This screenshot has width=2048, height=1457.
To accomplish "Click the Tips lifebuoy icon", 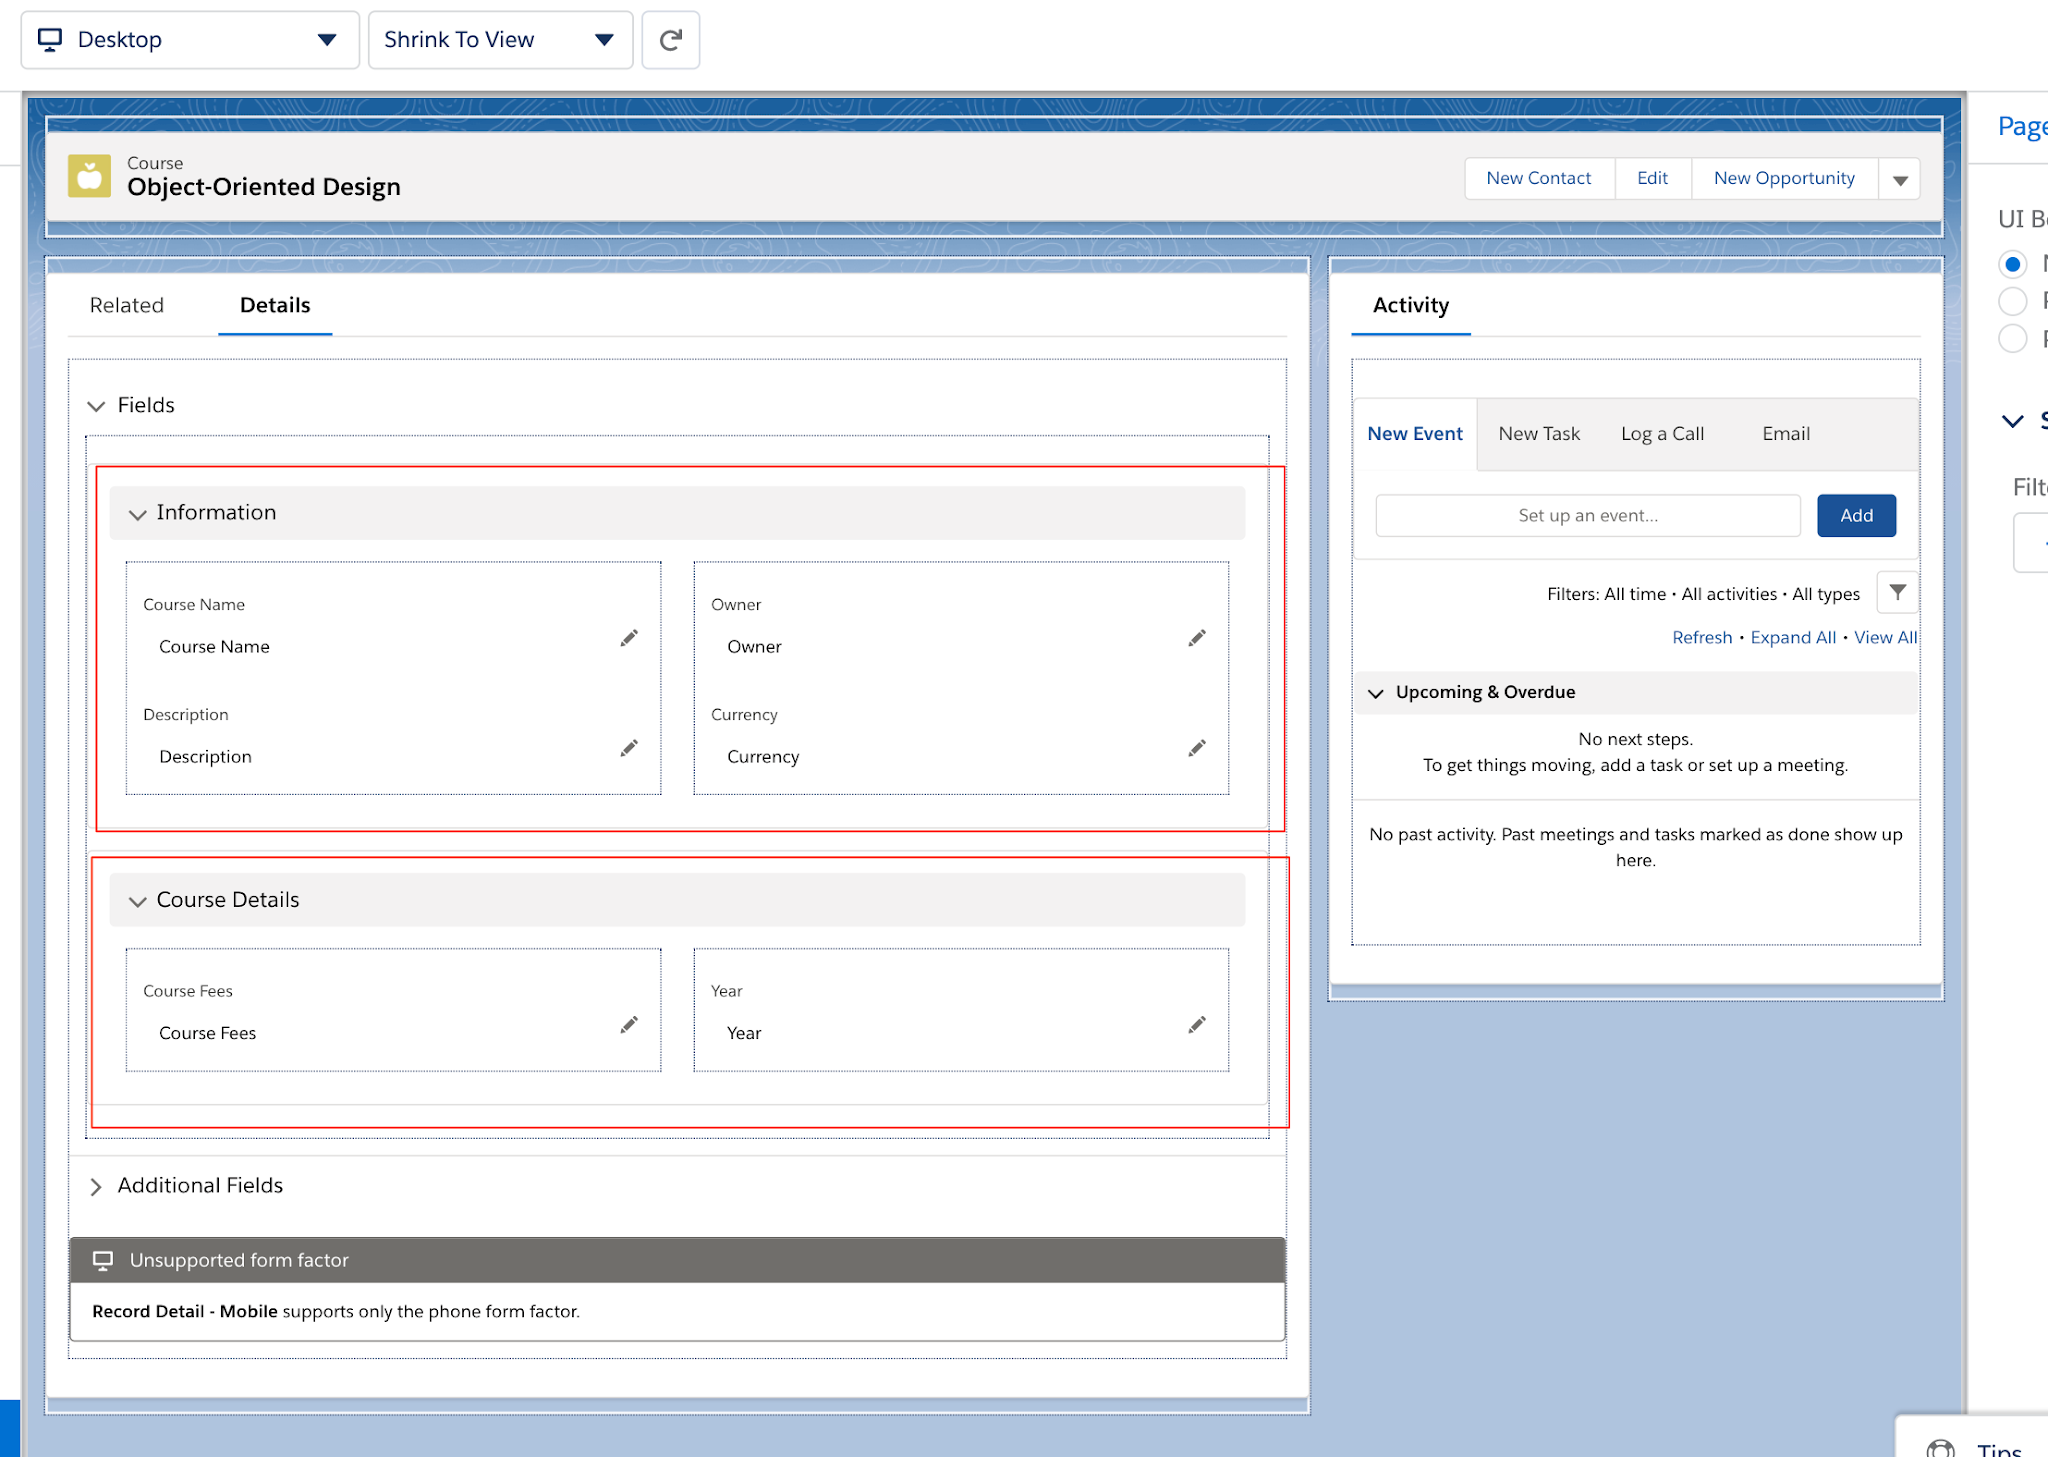I will click(1941, 1447).
